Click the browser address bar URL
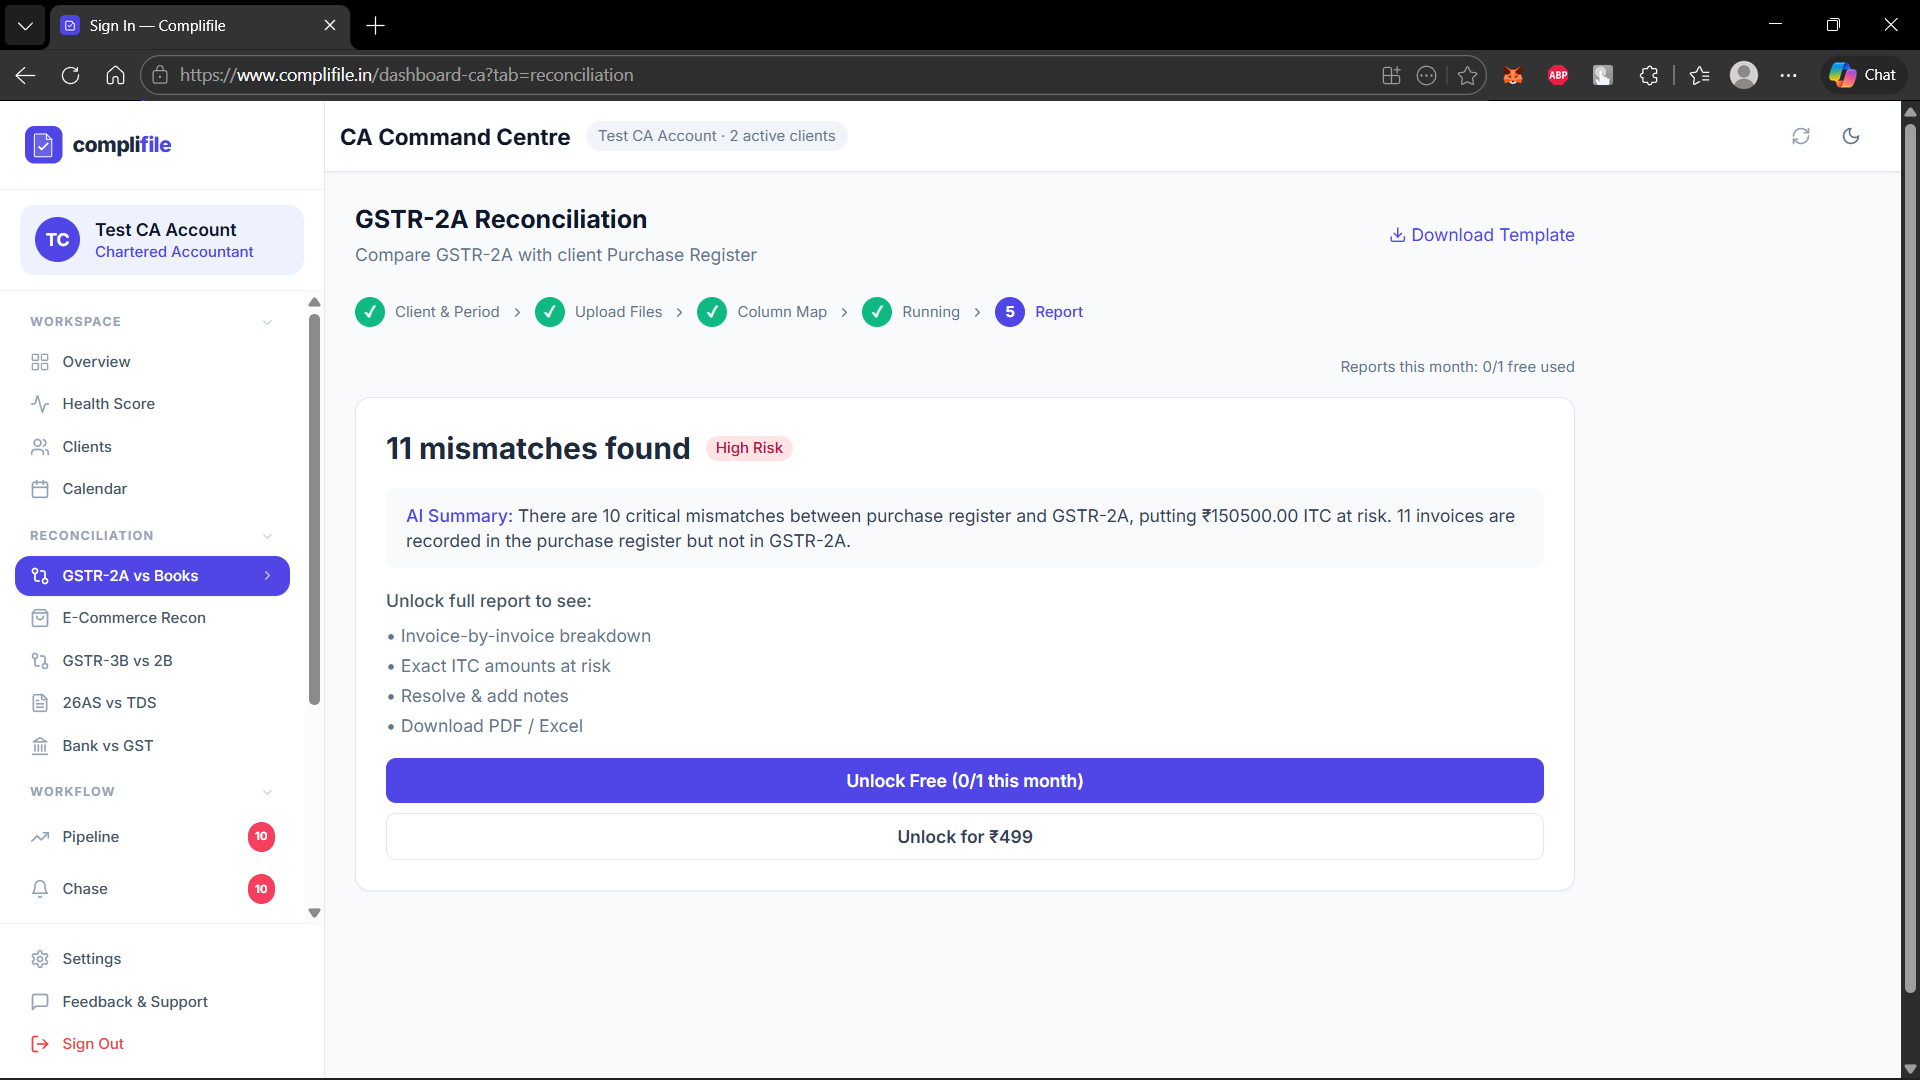The width and height of the screenshot is (1920, 1080). (406, 75)
